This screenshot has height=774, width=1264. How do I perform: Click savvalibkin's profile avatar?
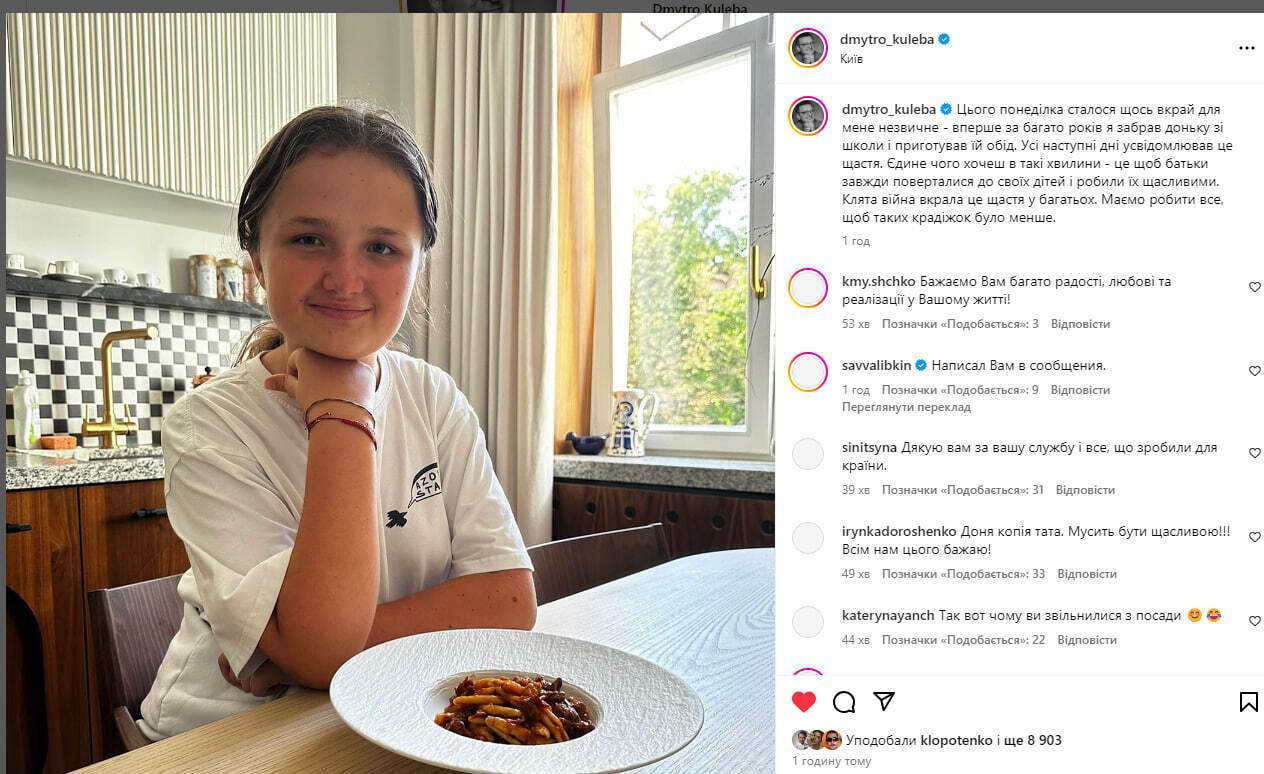coord(808,372)
